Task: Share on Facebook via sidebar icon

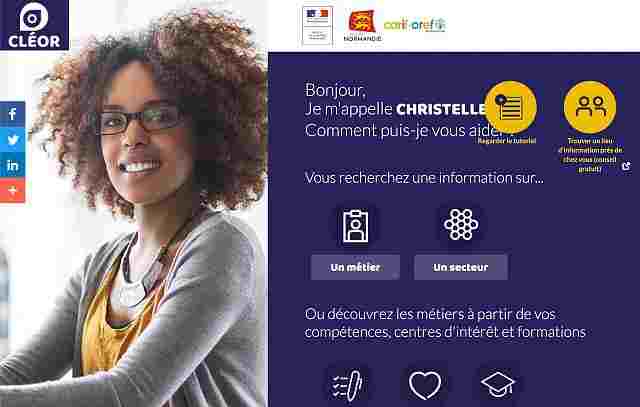Action: click(x=12, y=114)
